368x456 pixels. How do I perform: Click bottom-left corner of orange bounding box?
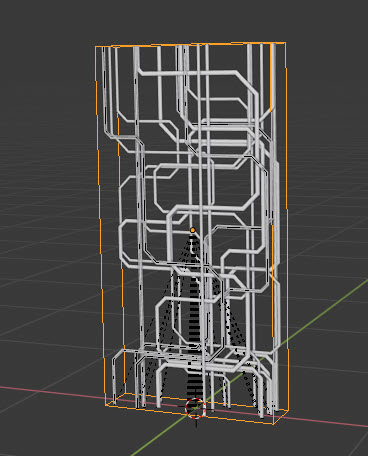pyautogui.click(x=107, y=405)
